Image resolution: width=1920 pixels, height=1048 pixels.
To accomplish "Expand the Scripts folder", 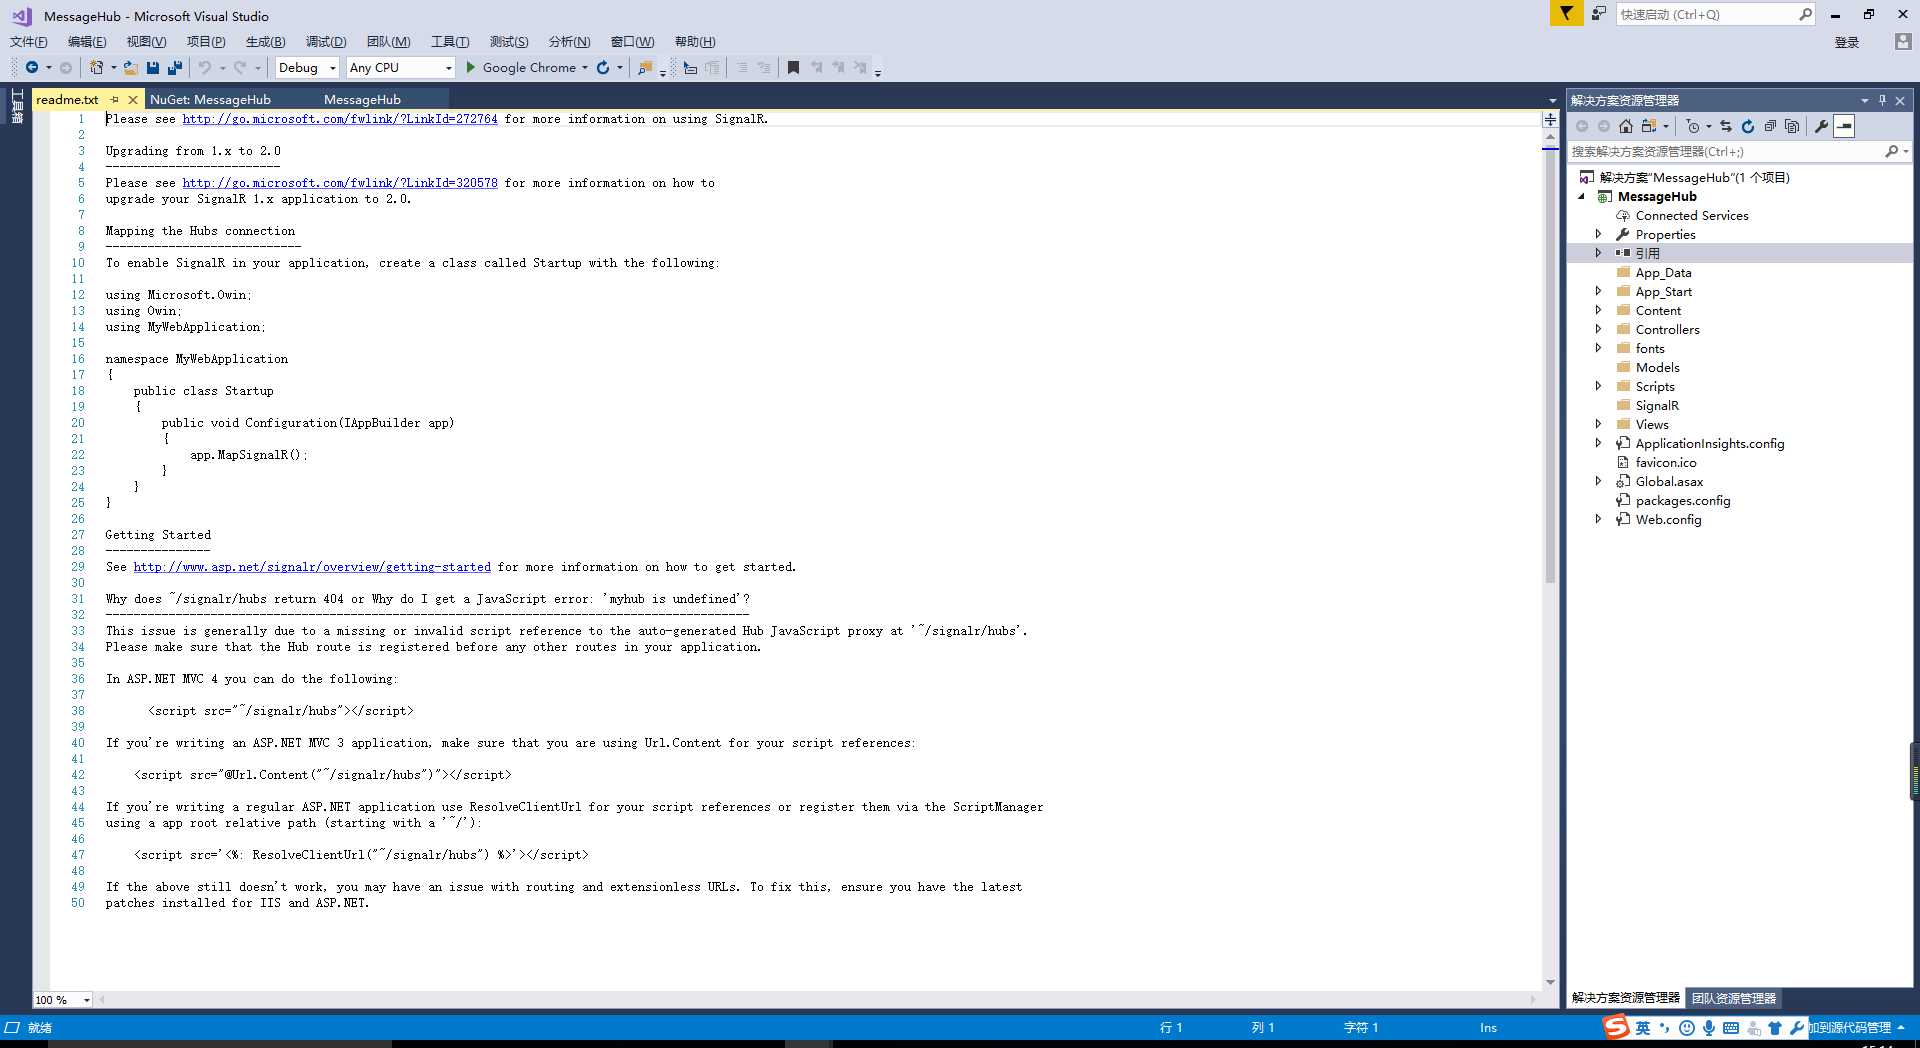I will pyautogui.click(x=1598, y=386).
